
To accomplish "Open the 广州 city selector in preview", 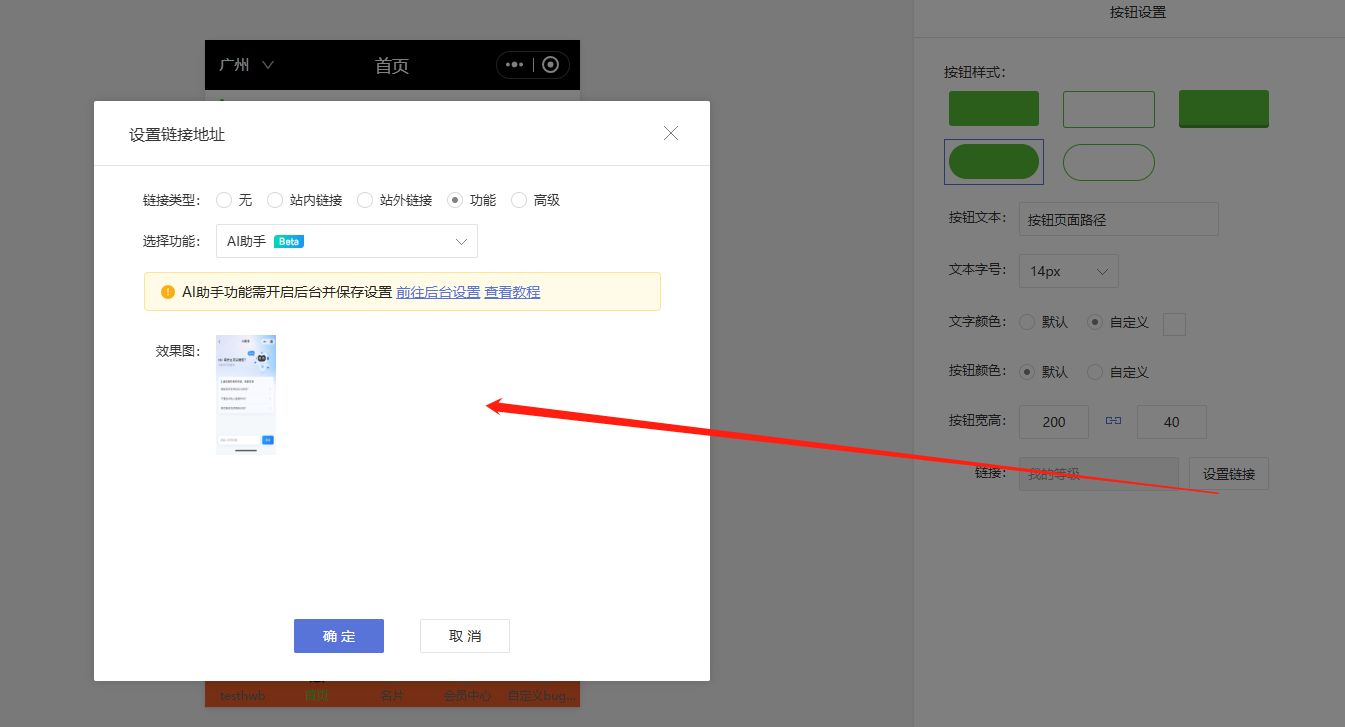I will click(246, 65).
